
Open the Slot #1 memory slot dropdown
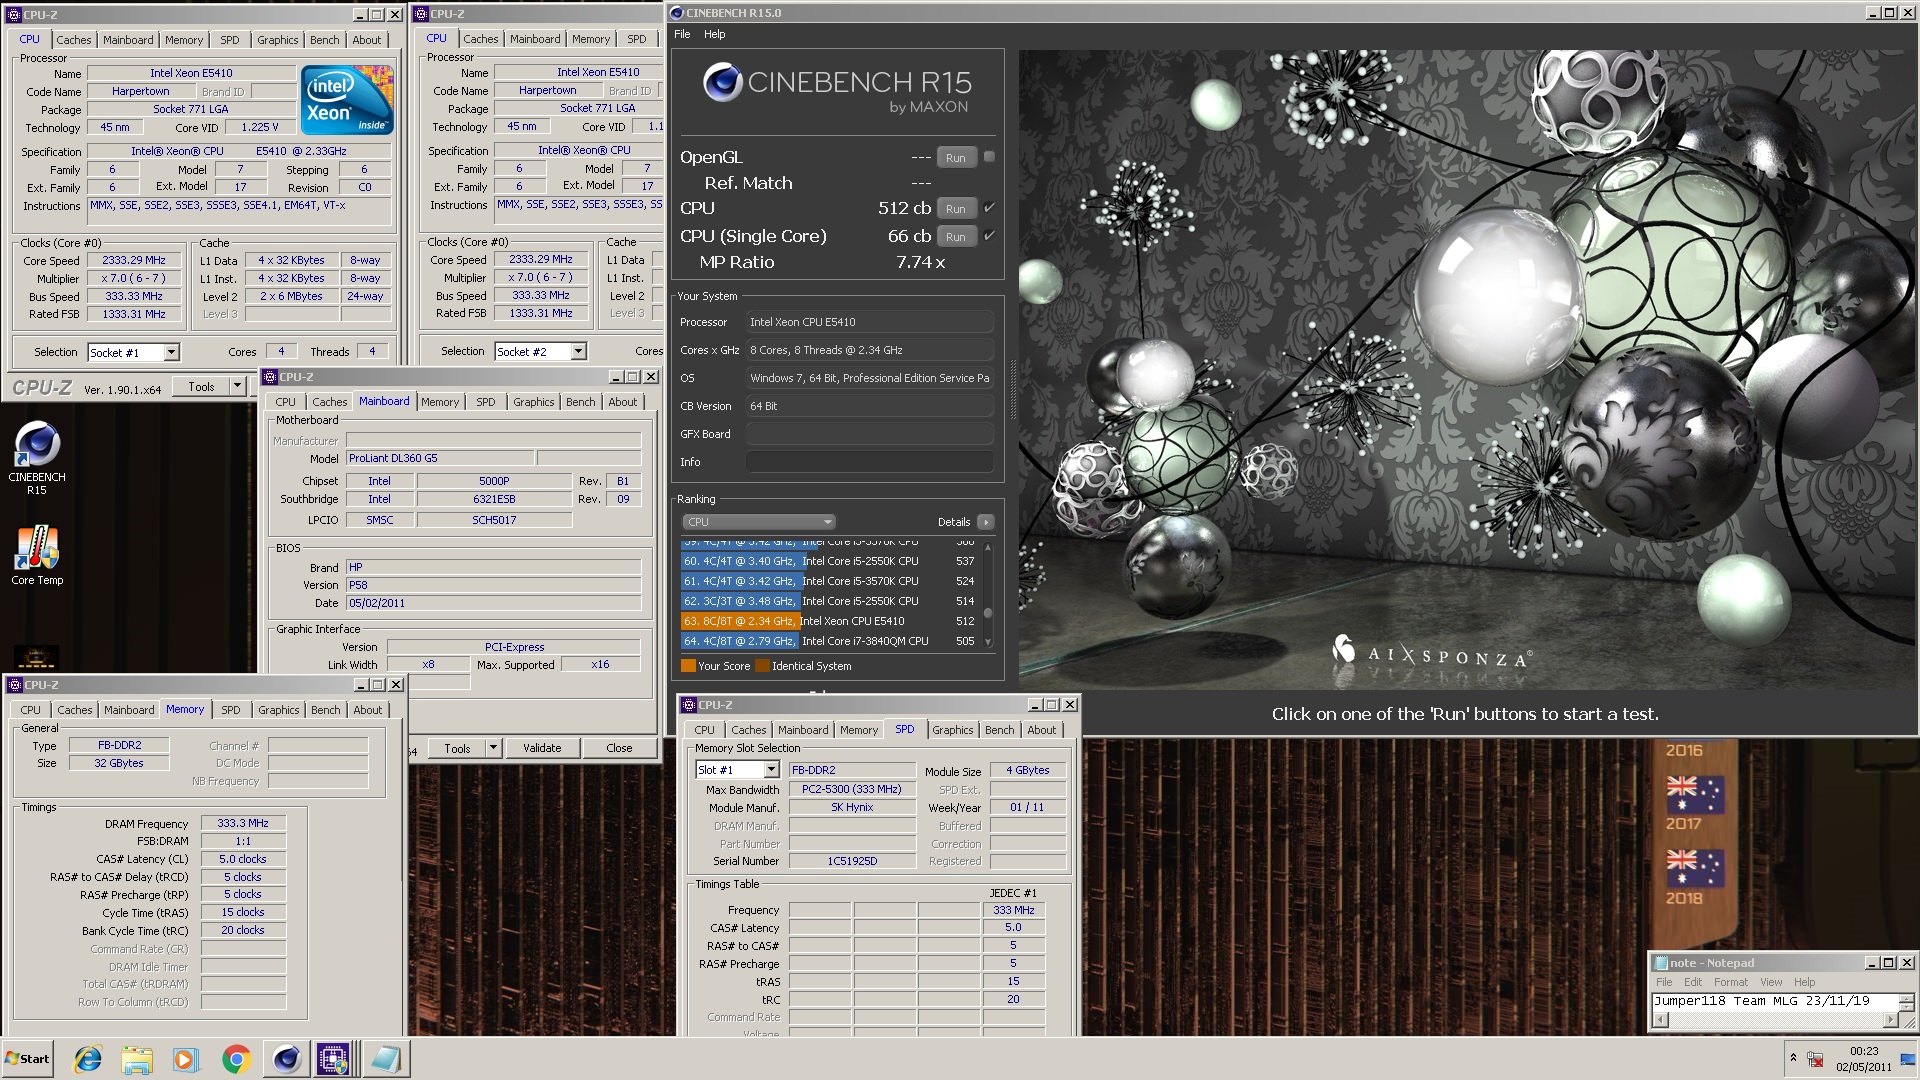point(771,770)
